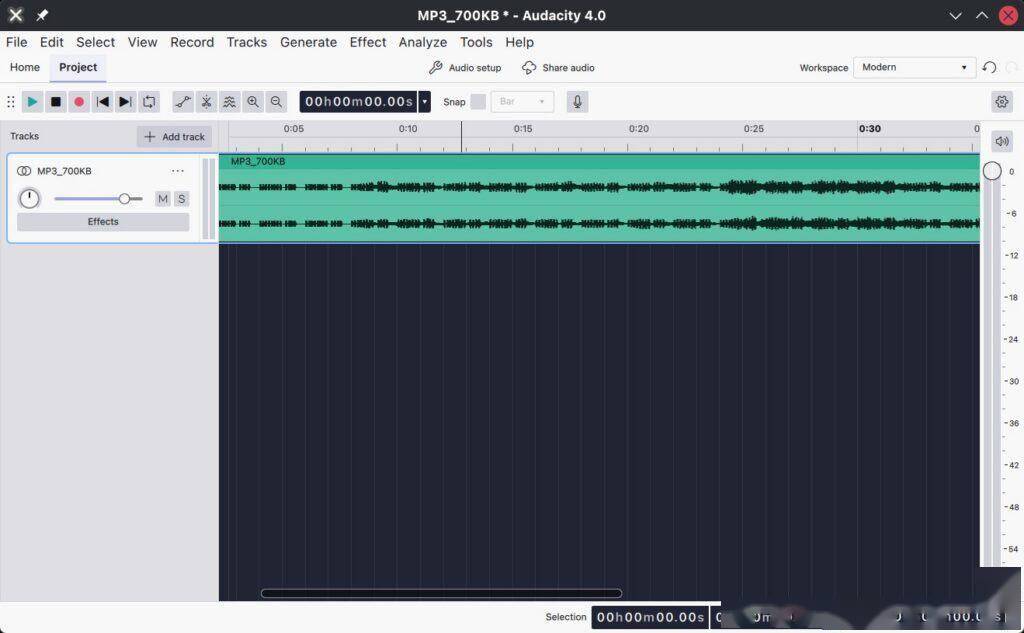Start recording with the red Record button

pos(79,102)
